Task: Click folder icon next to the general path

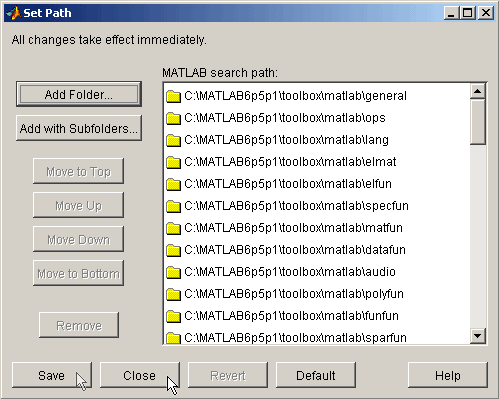Action: coord(173,96)
